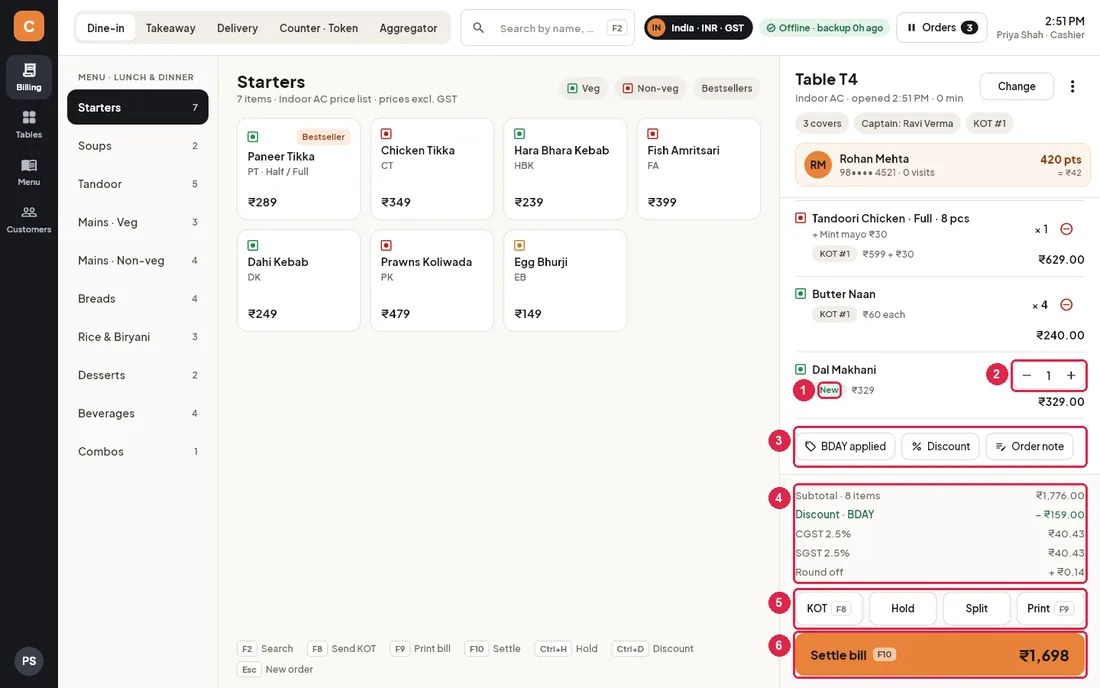The width and height of the screenshot is (1100, 688).
Task: Select the Dine-in tab
Action: 106,28
